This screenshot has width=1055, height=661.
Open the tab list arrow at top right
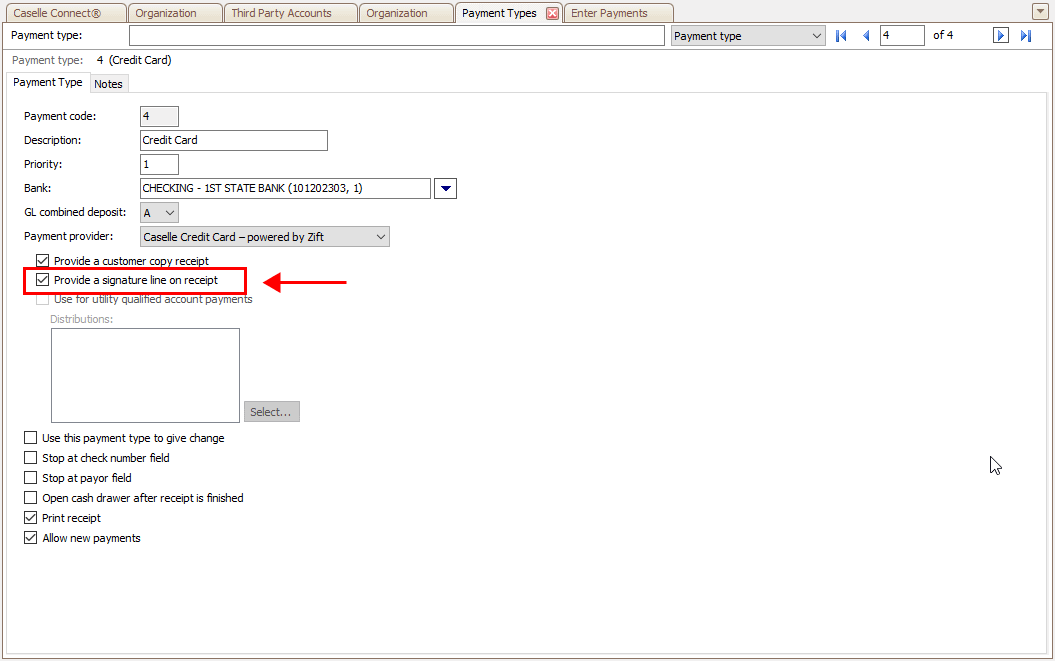[x=1040, y=11]
